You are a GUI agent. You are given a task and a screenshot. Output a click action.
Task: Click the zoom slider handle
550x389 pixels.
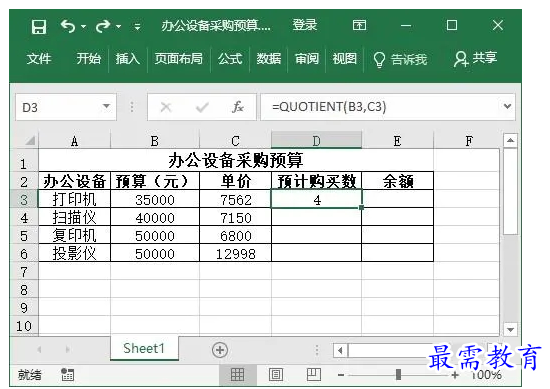pyautogui.click(x=398, y=374)
